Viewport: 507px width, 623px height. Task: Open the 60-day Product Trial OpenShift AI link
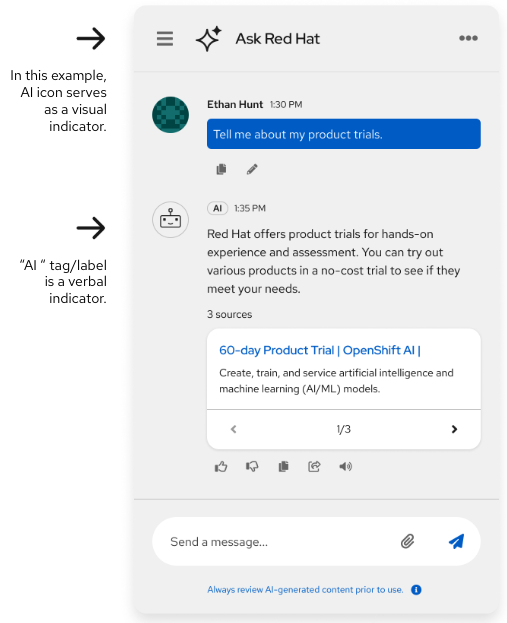(320, 350)
